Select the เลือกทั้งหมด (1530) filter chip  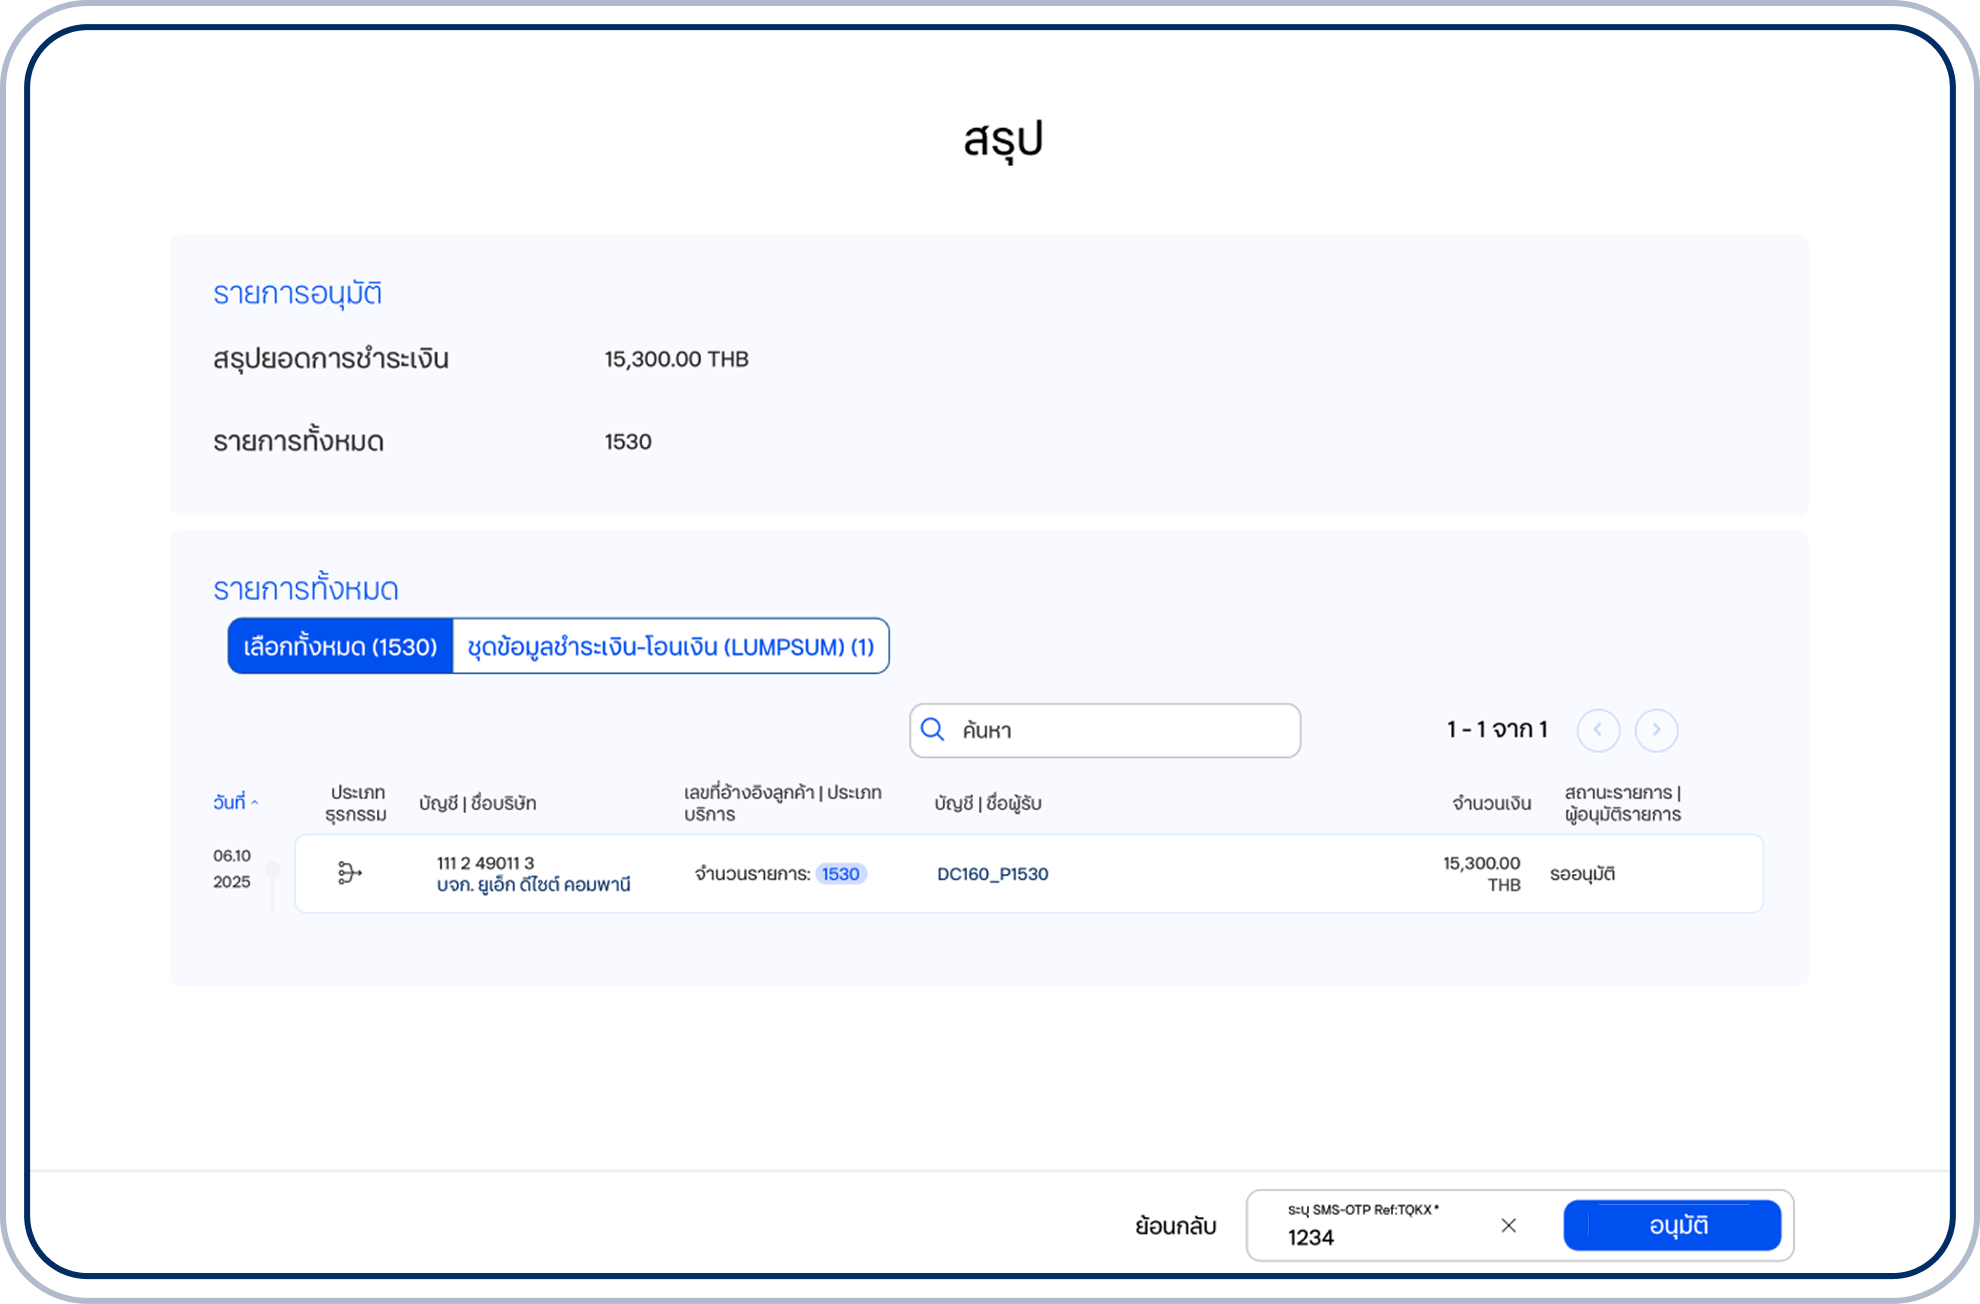(339, 647)
